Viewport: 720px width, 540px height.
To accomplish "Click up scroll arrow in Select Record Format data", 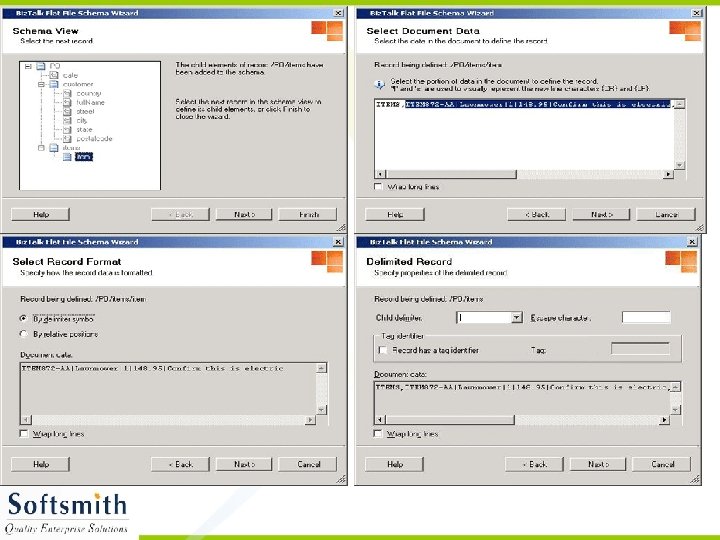I will click(x=321, y=368).
